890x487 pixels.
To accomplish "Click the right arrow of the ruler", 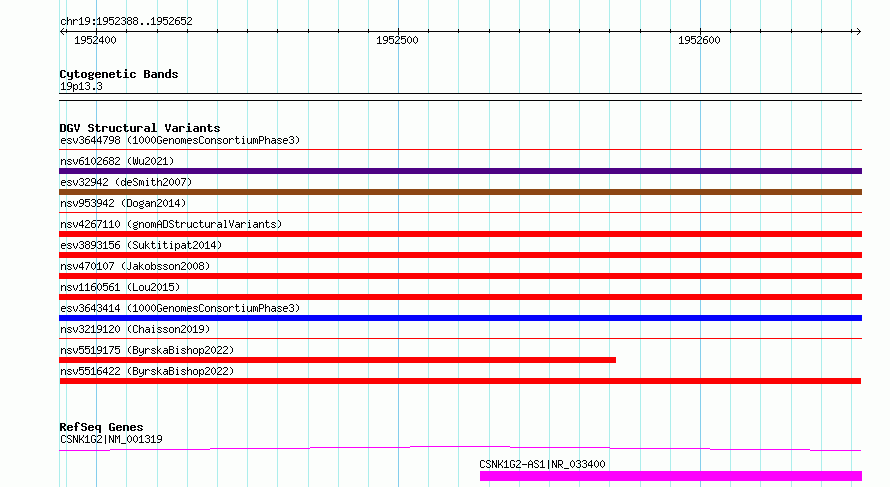I will (x=858, y=31).
